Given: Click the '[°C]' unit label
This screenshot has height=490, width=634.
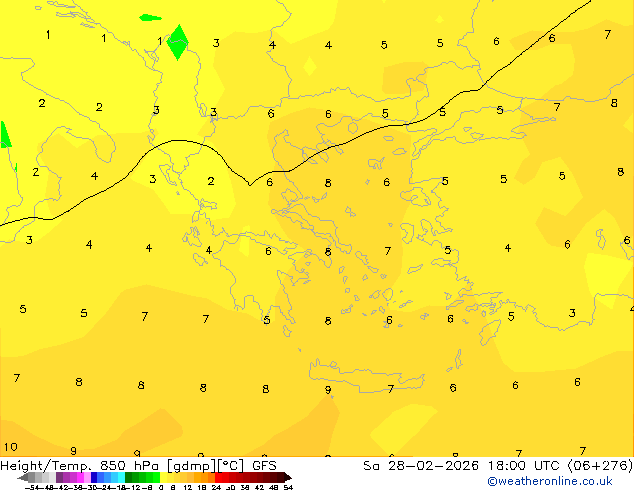Looking at the screenshot, I should (x=231, y=466).
